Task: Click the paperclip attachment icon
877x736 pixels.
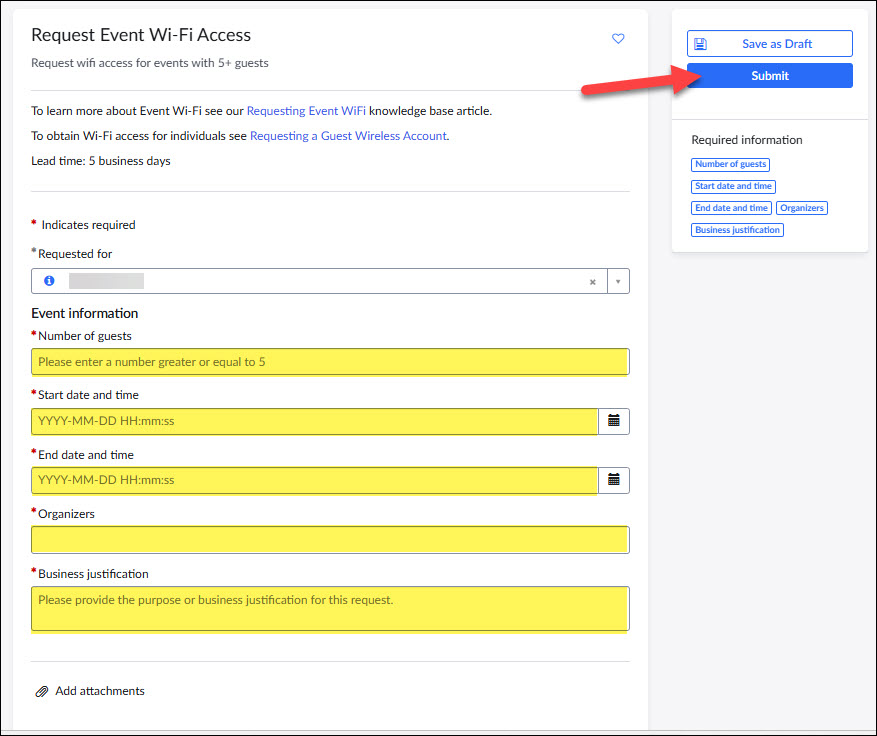Action: tap(42, 692)
